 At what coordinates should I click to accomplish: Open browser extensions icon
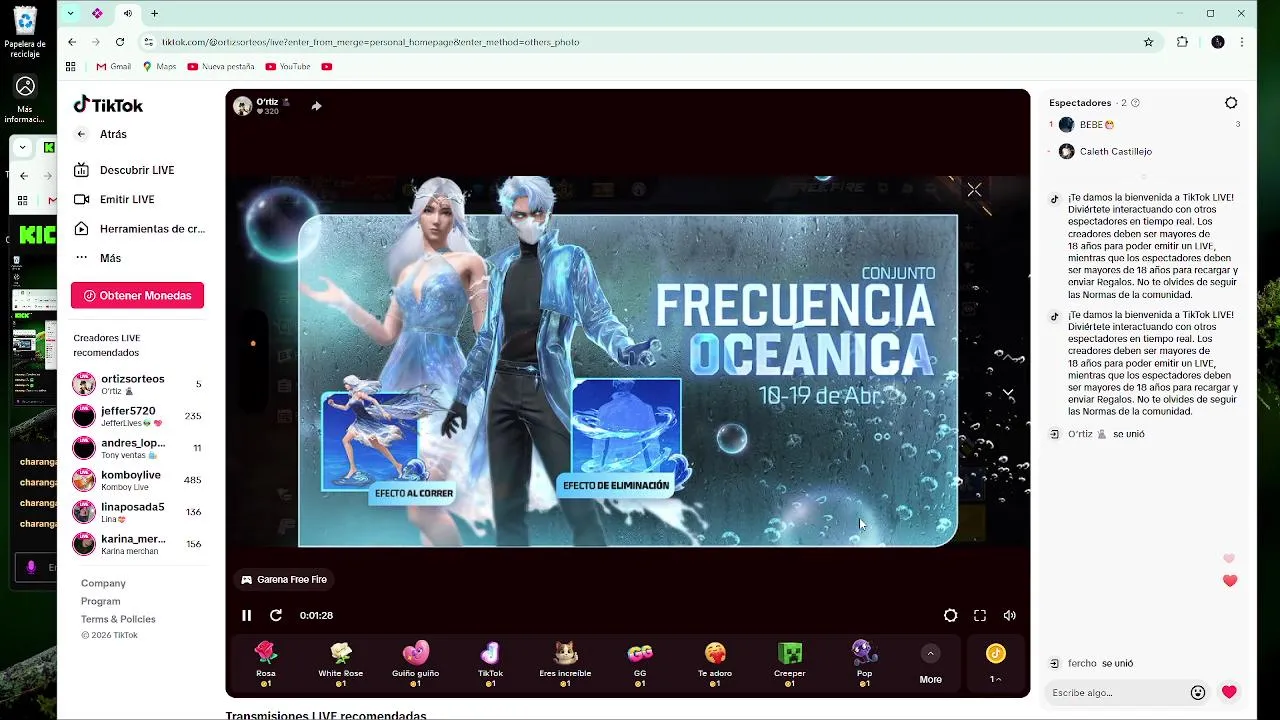(1182, 42)
